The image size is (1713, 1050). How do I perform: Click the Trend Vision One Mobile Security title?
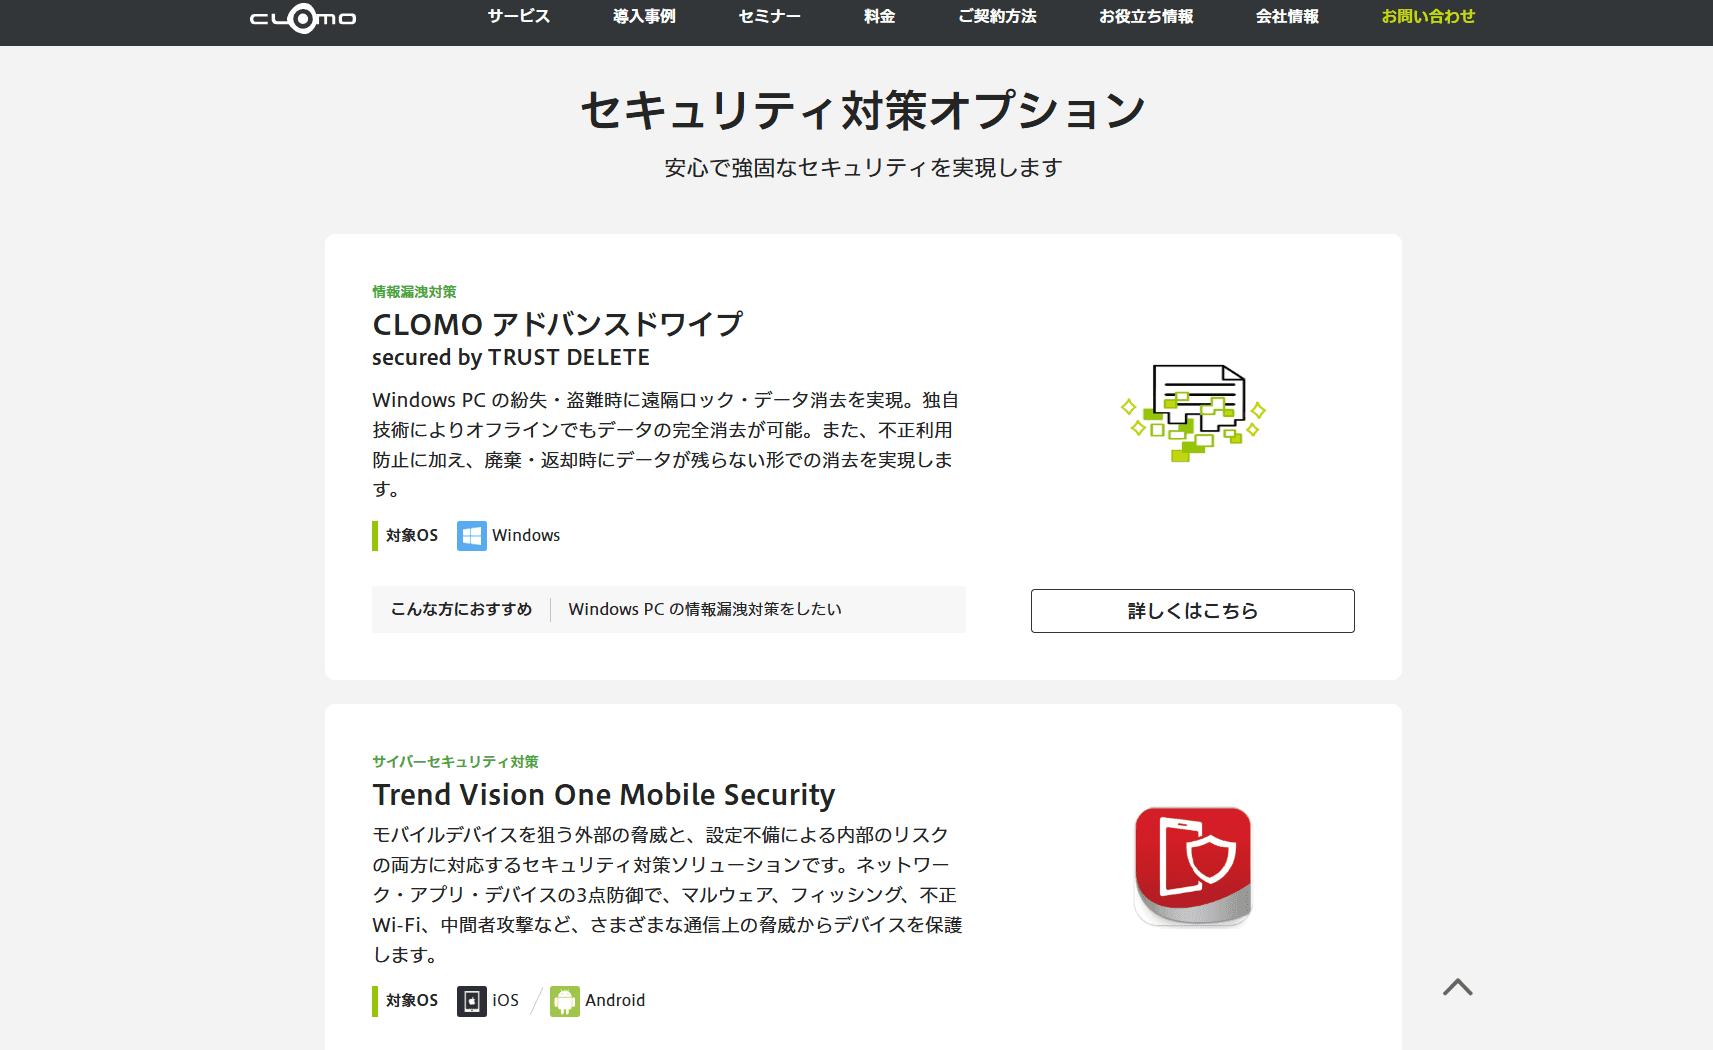coord(604,795)
